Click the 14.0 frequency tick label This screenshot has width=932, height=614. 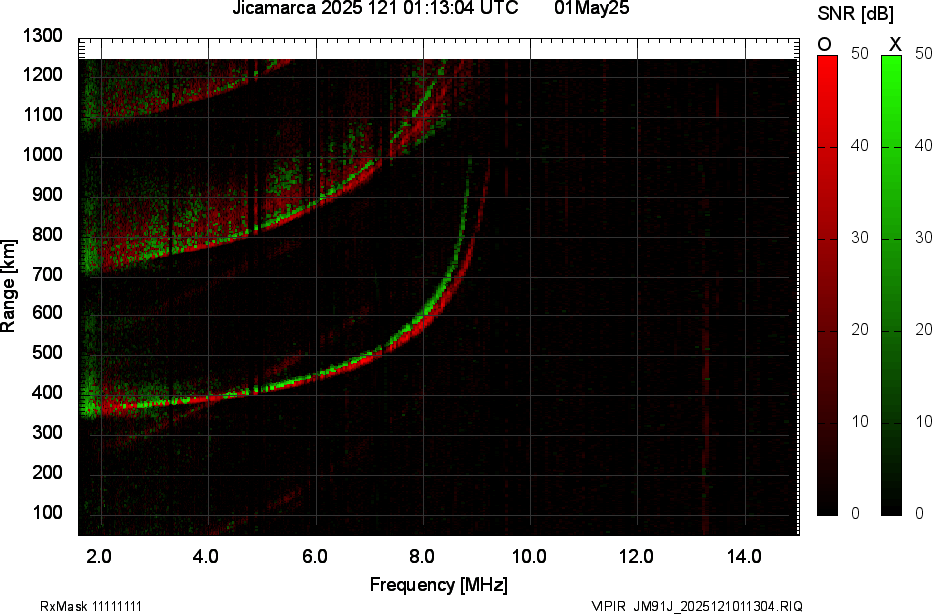coord(744,556)
